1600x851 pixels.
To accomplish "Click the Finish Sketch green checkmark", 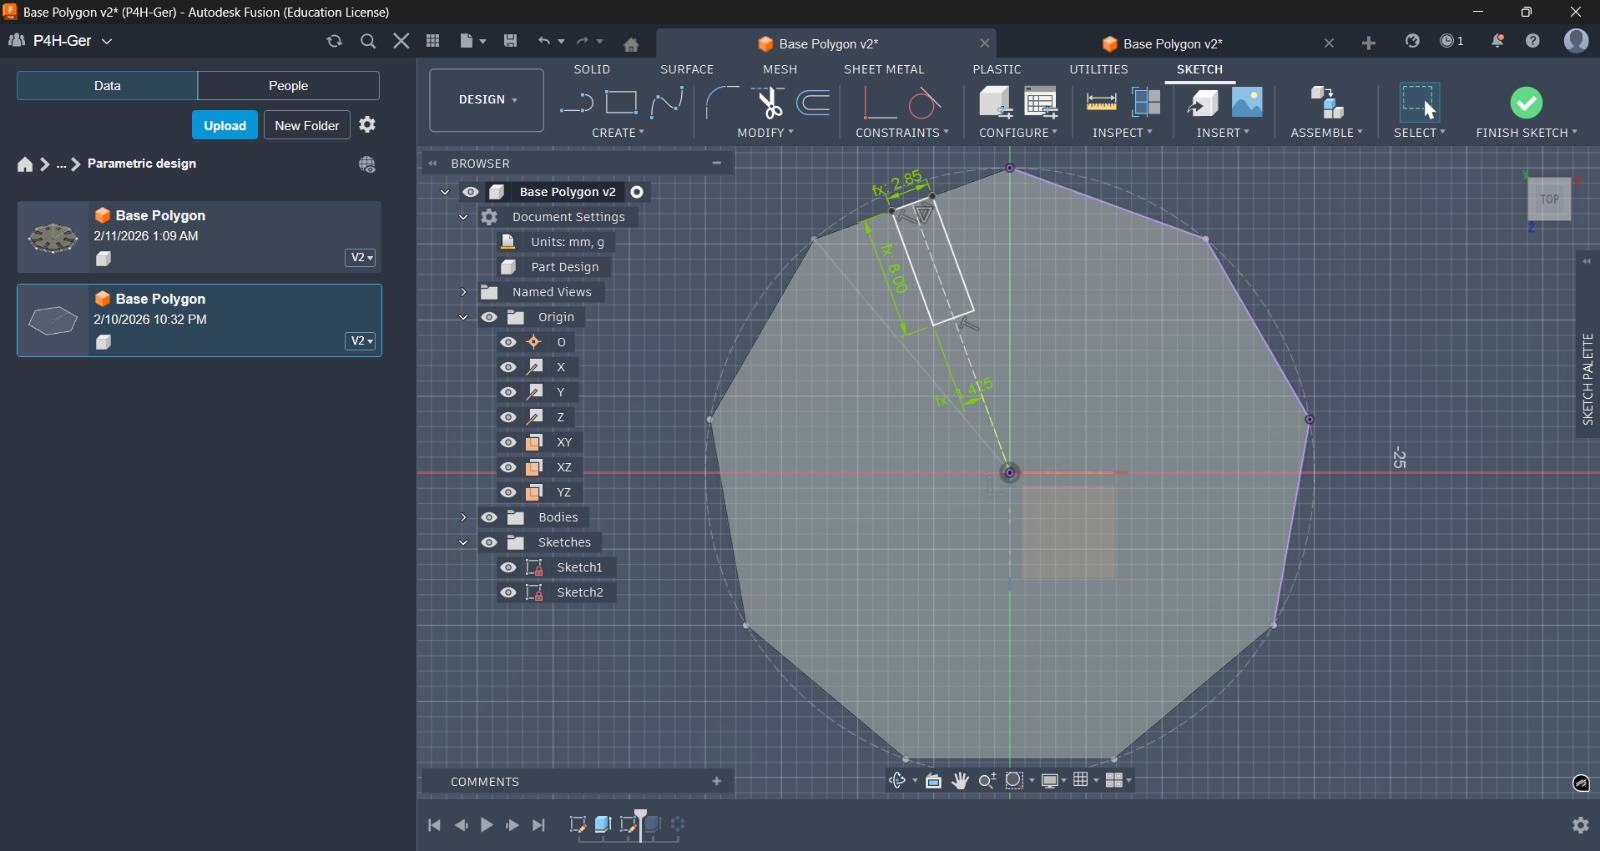I will coord(1526,102).
